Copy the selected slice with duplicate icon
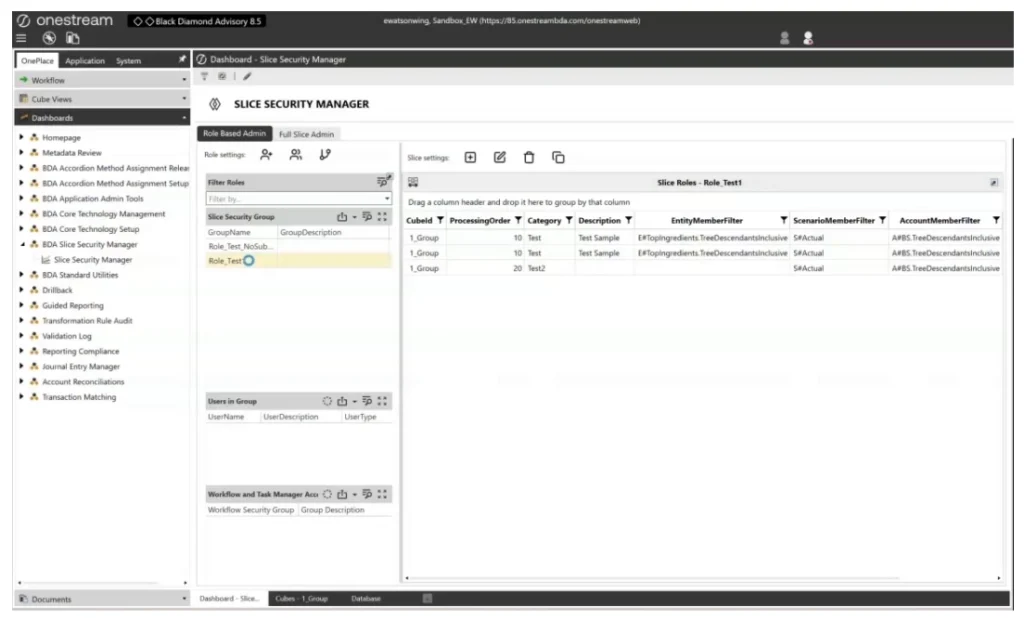The height and width of the screenshot is (619, 1024). tap(558, 157)
